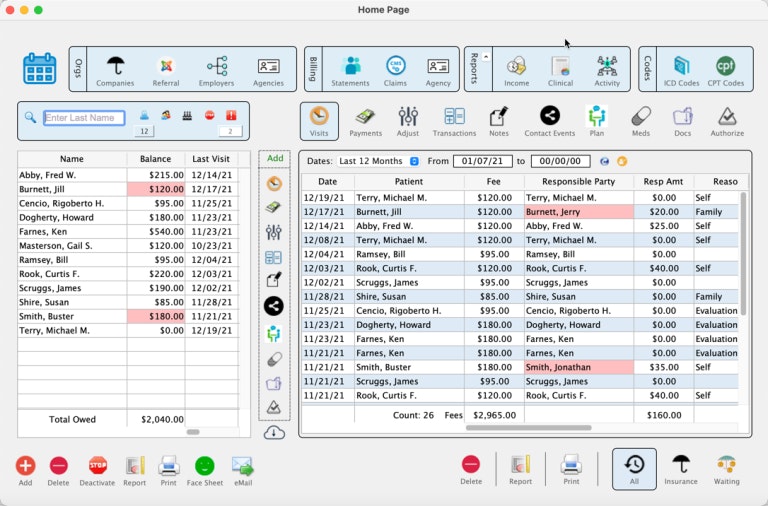Switch to the Plan view

597,121
